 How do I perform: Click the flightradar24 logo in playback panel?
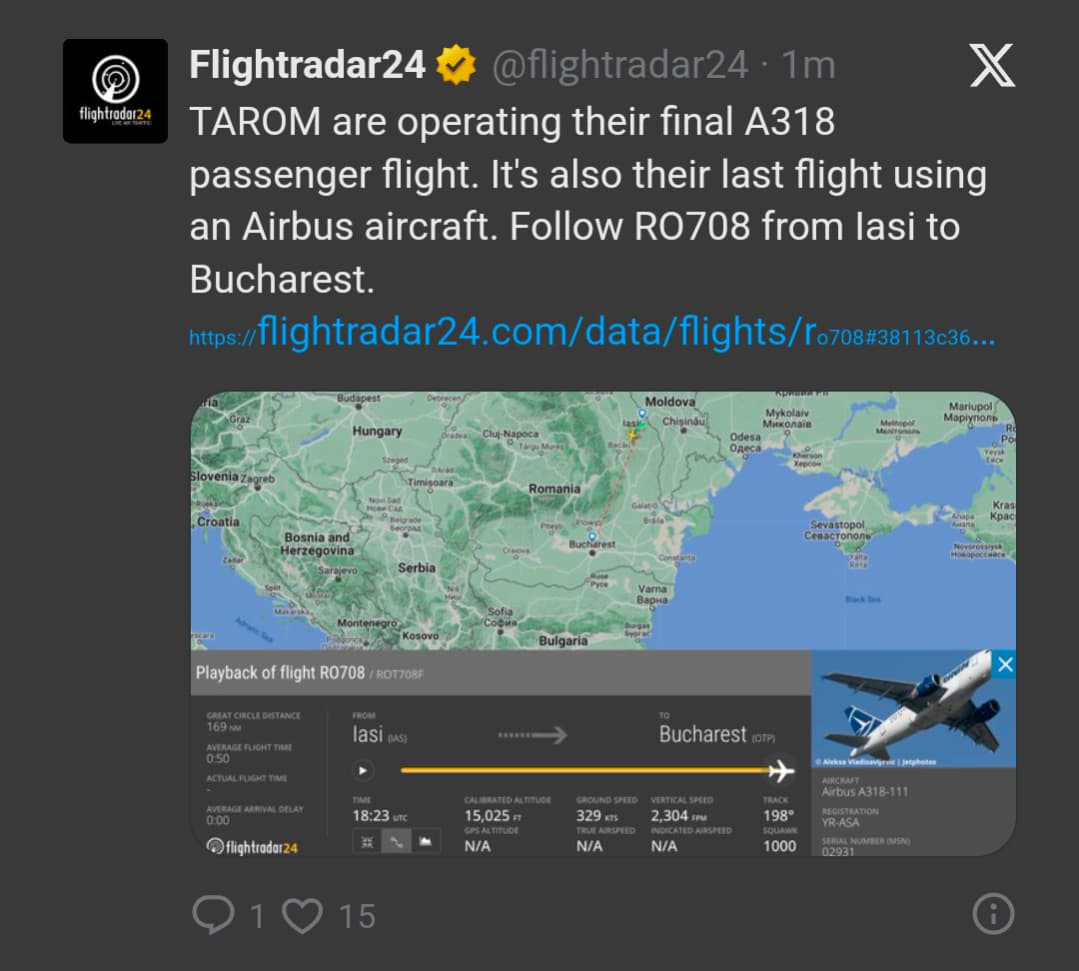coord(252,847)
